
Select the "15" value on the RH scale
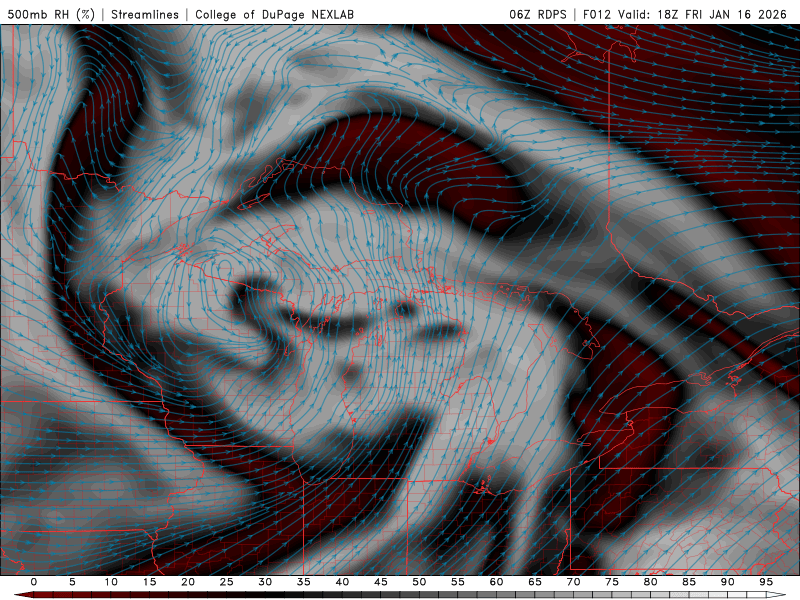click(x=149, y=582)
